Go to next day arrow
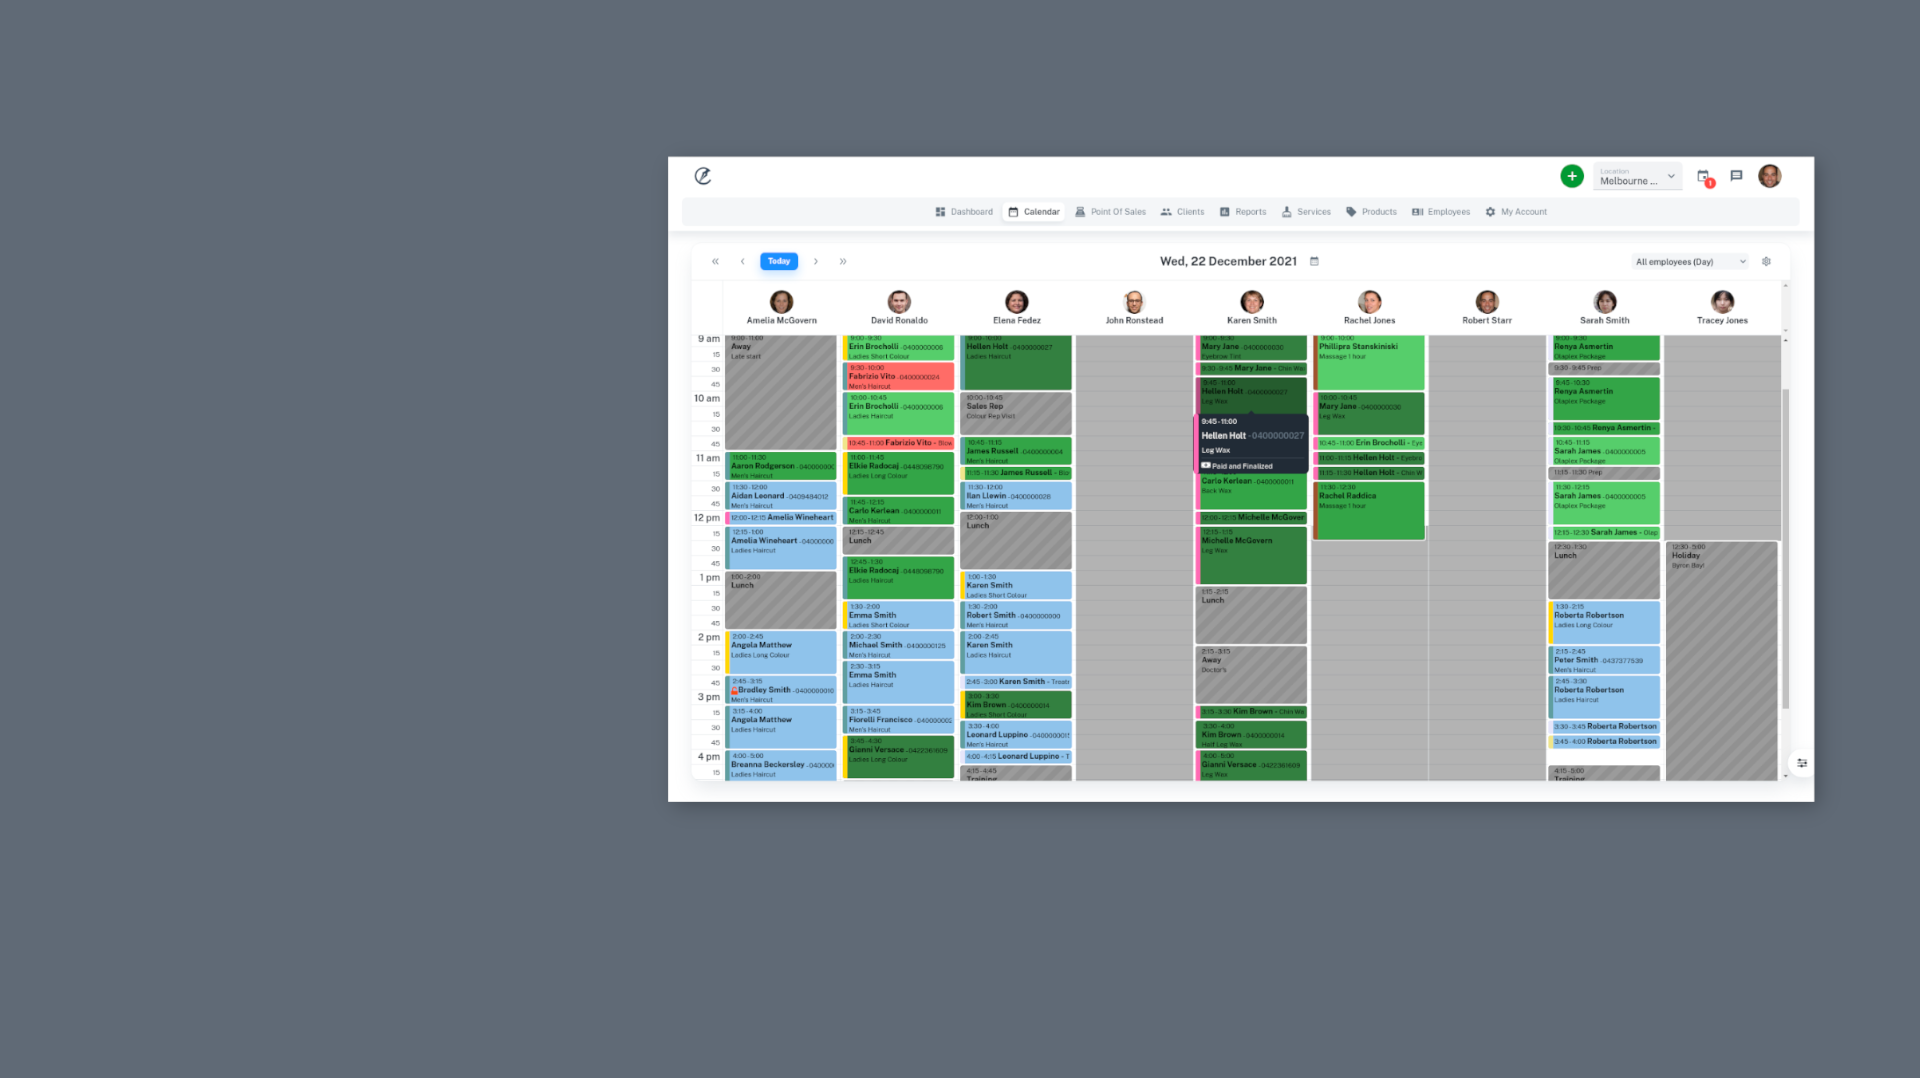The width and height of the screenshot is (1920, 1078). point(816,261)
